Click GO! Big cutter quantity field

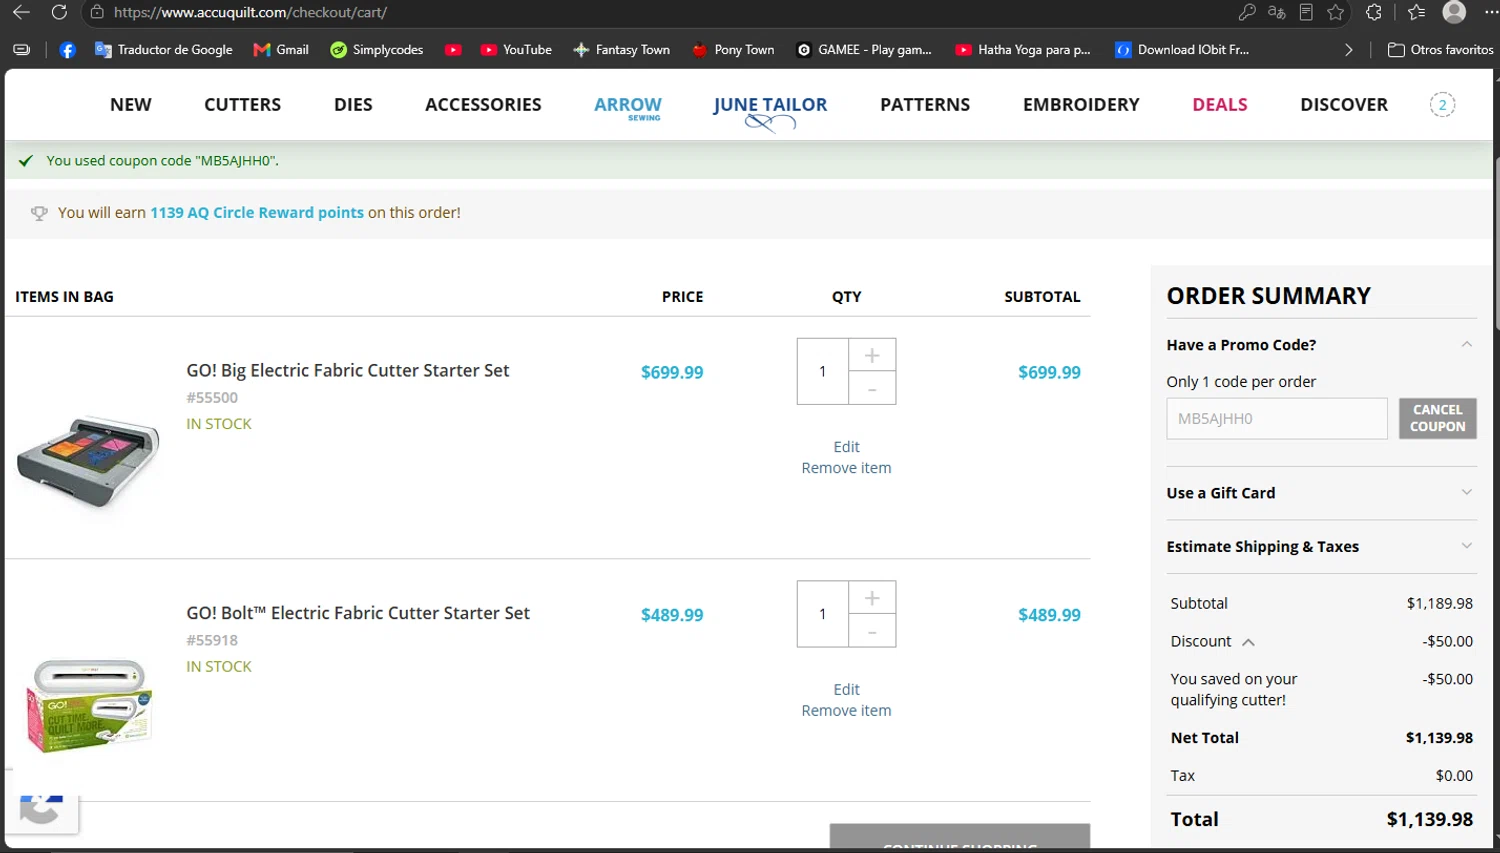tap(823, 371)
